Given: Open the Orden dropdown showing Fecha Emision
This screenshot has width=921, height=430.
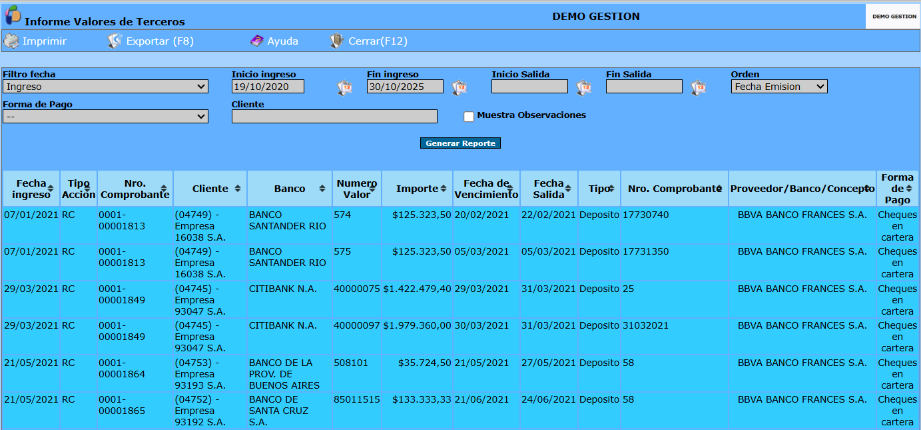Looking at the screenshot, I should [x=779, y=86].
